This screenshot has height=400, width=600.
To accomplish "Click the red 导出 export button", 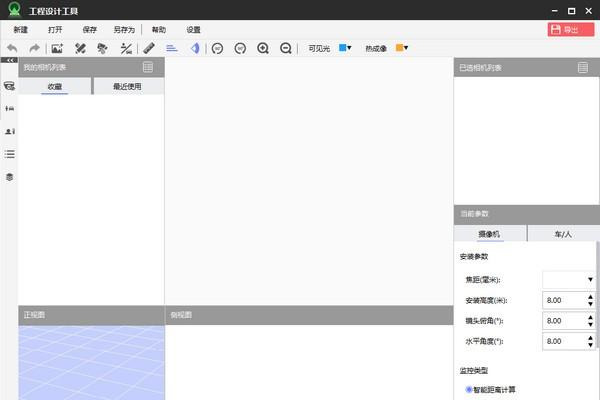I will [x=571, y=29].
